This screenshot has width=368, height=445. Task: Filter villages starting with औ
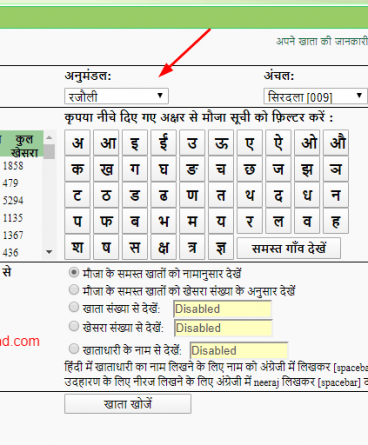point(336,143)
